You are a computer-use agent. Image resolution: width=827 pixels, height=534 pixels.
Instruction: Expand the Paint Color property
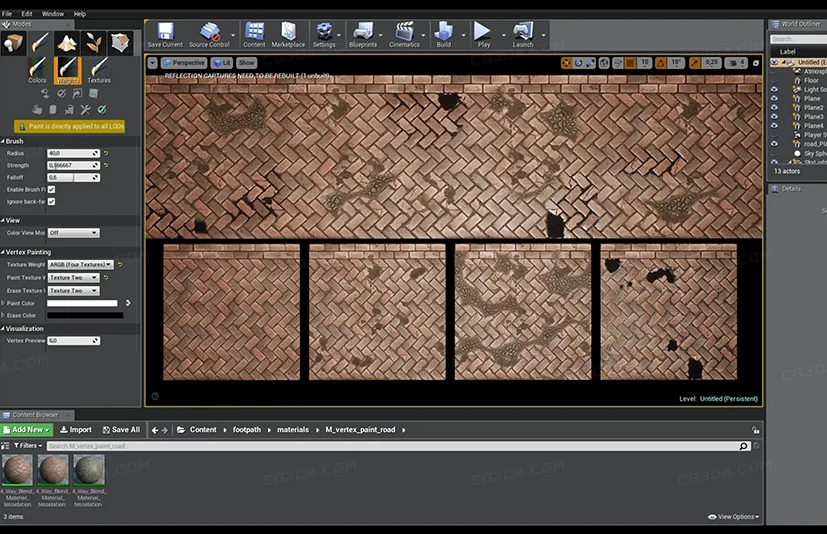click(3, 303)
